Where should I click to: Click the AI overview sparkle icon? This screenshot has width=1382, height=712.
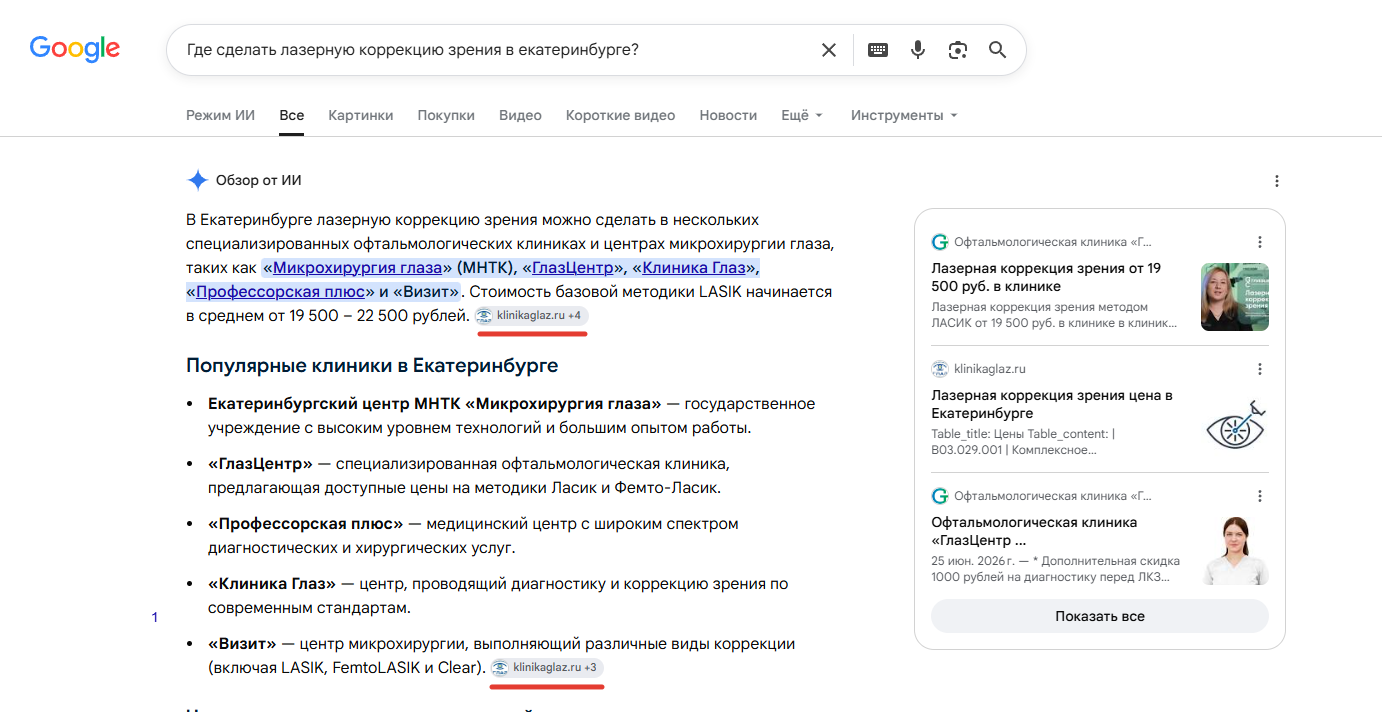pos(197,180)
